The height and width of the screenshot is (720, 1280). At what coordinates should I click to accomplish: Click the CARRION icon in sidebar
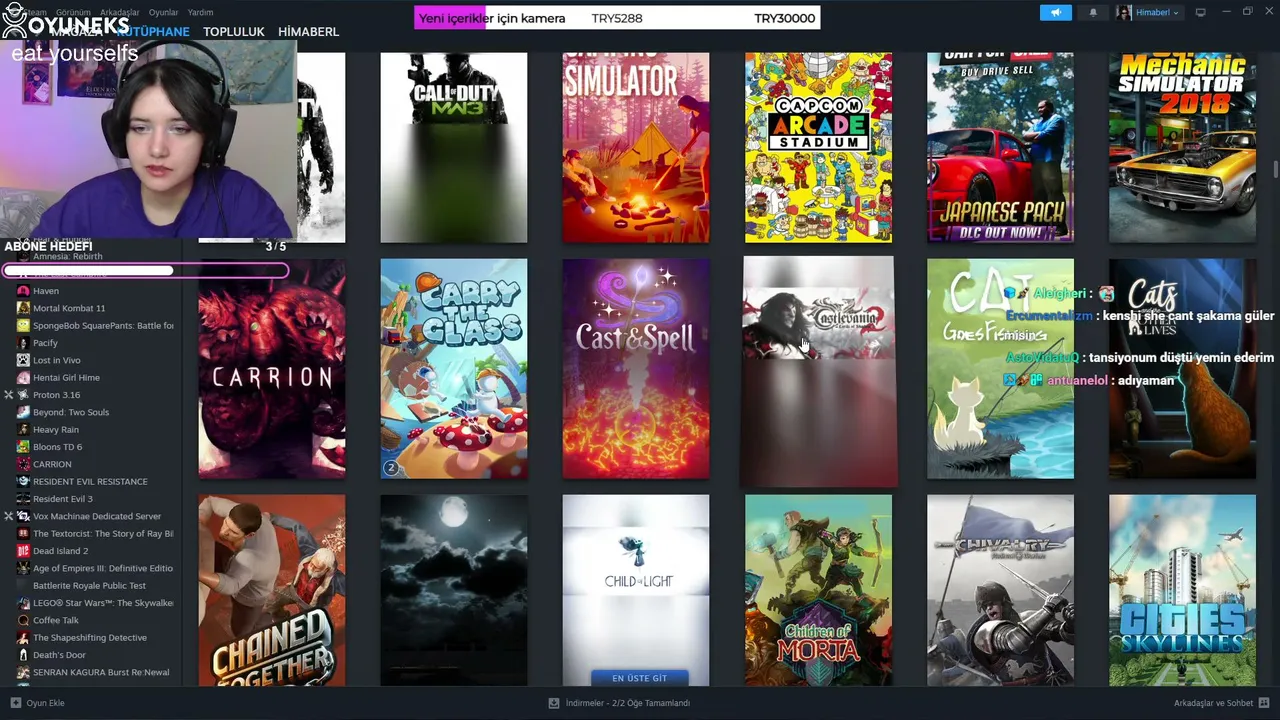point(23,464)
